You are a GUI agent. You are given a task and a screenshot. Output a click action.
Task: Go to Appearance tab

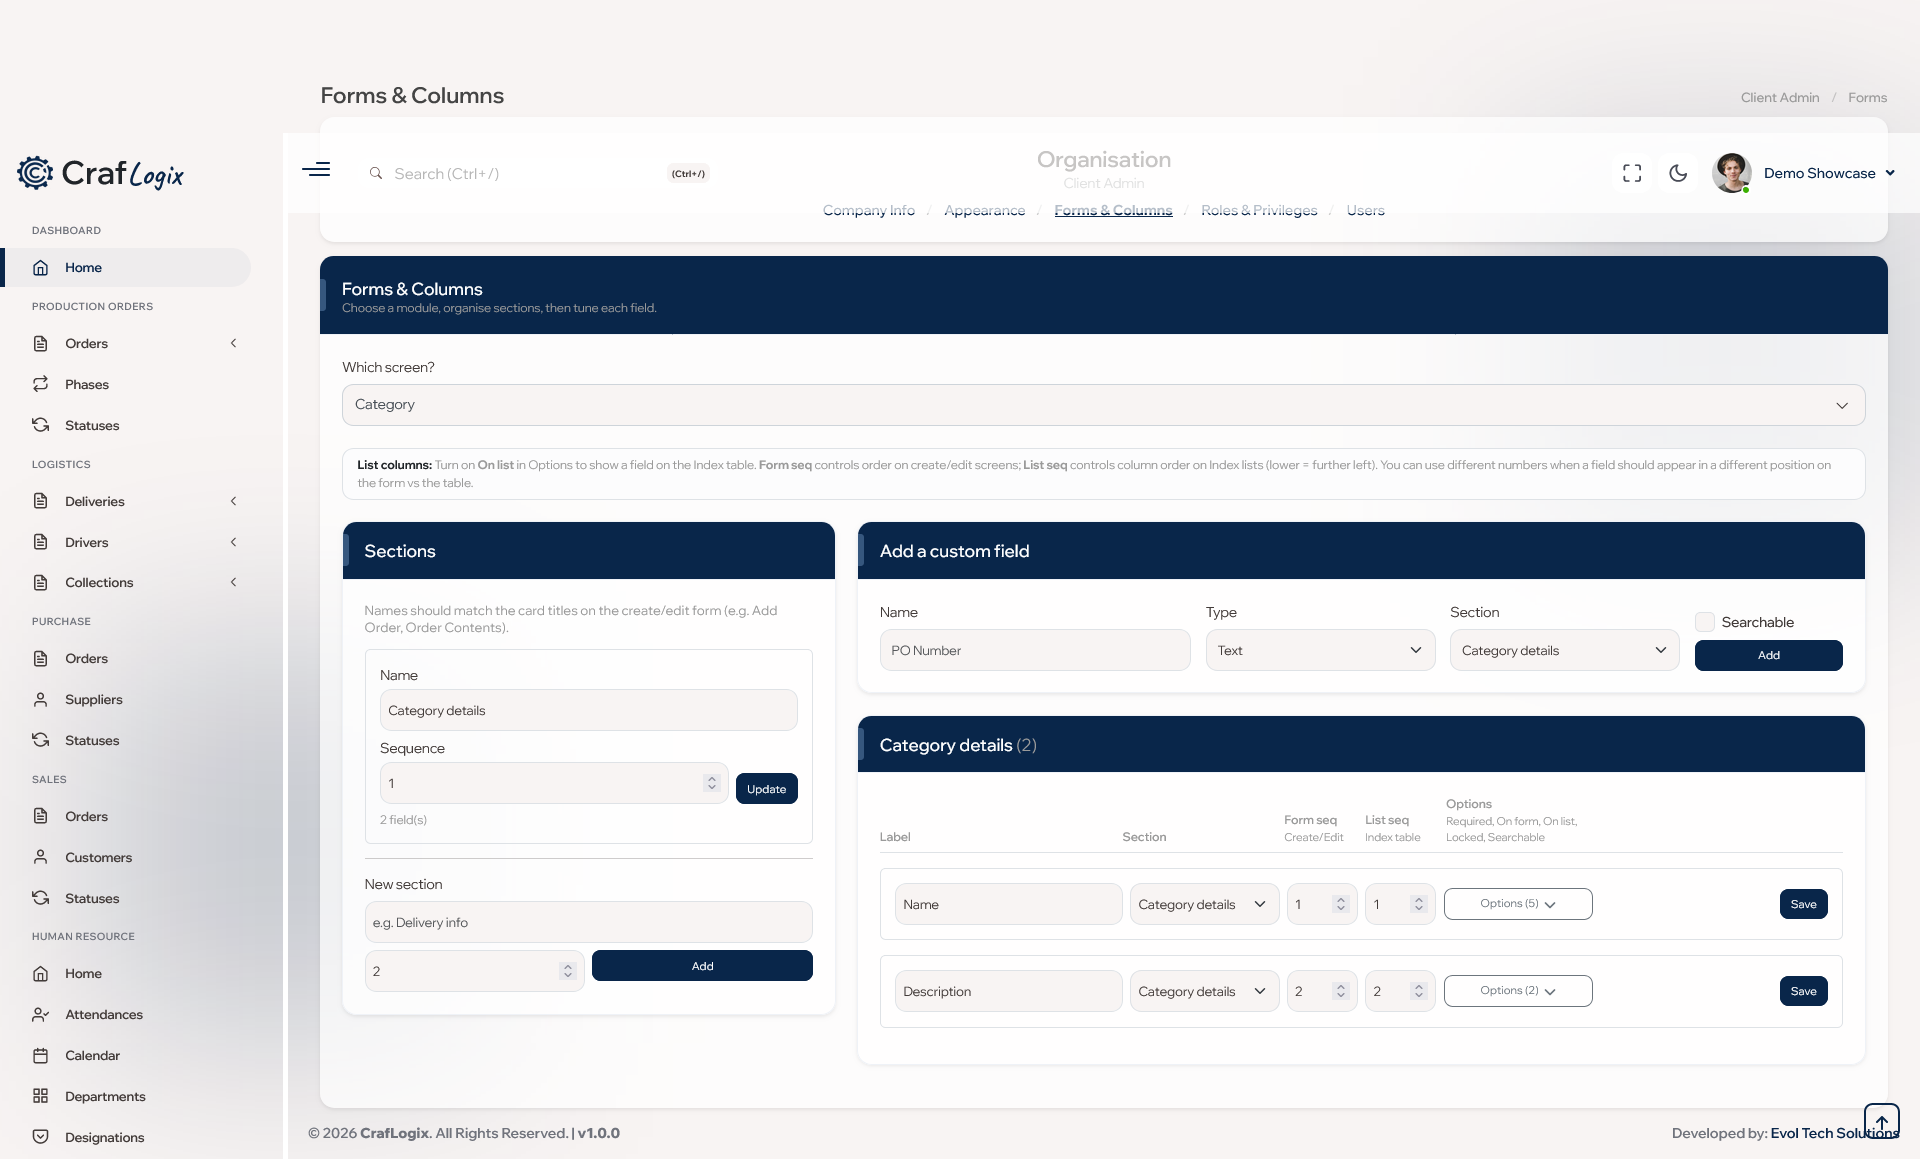point(984,210)
